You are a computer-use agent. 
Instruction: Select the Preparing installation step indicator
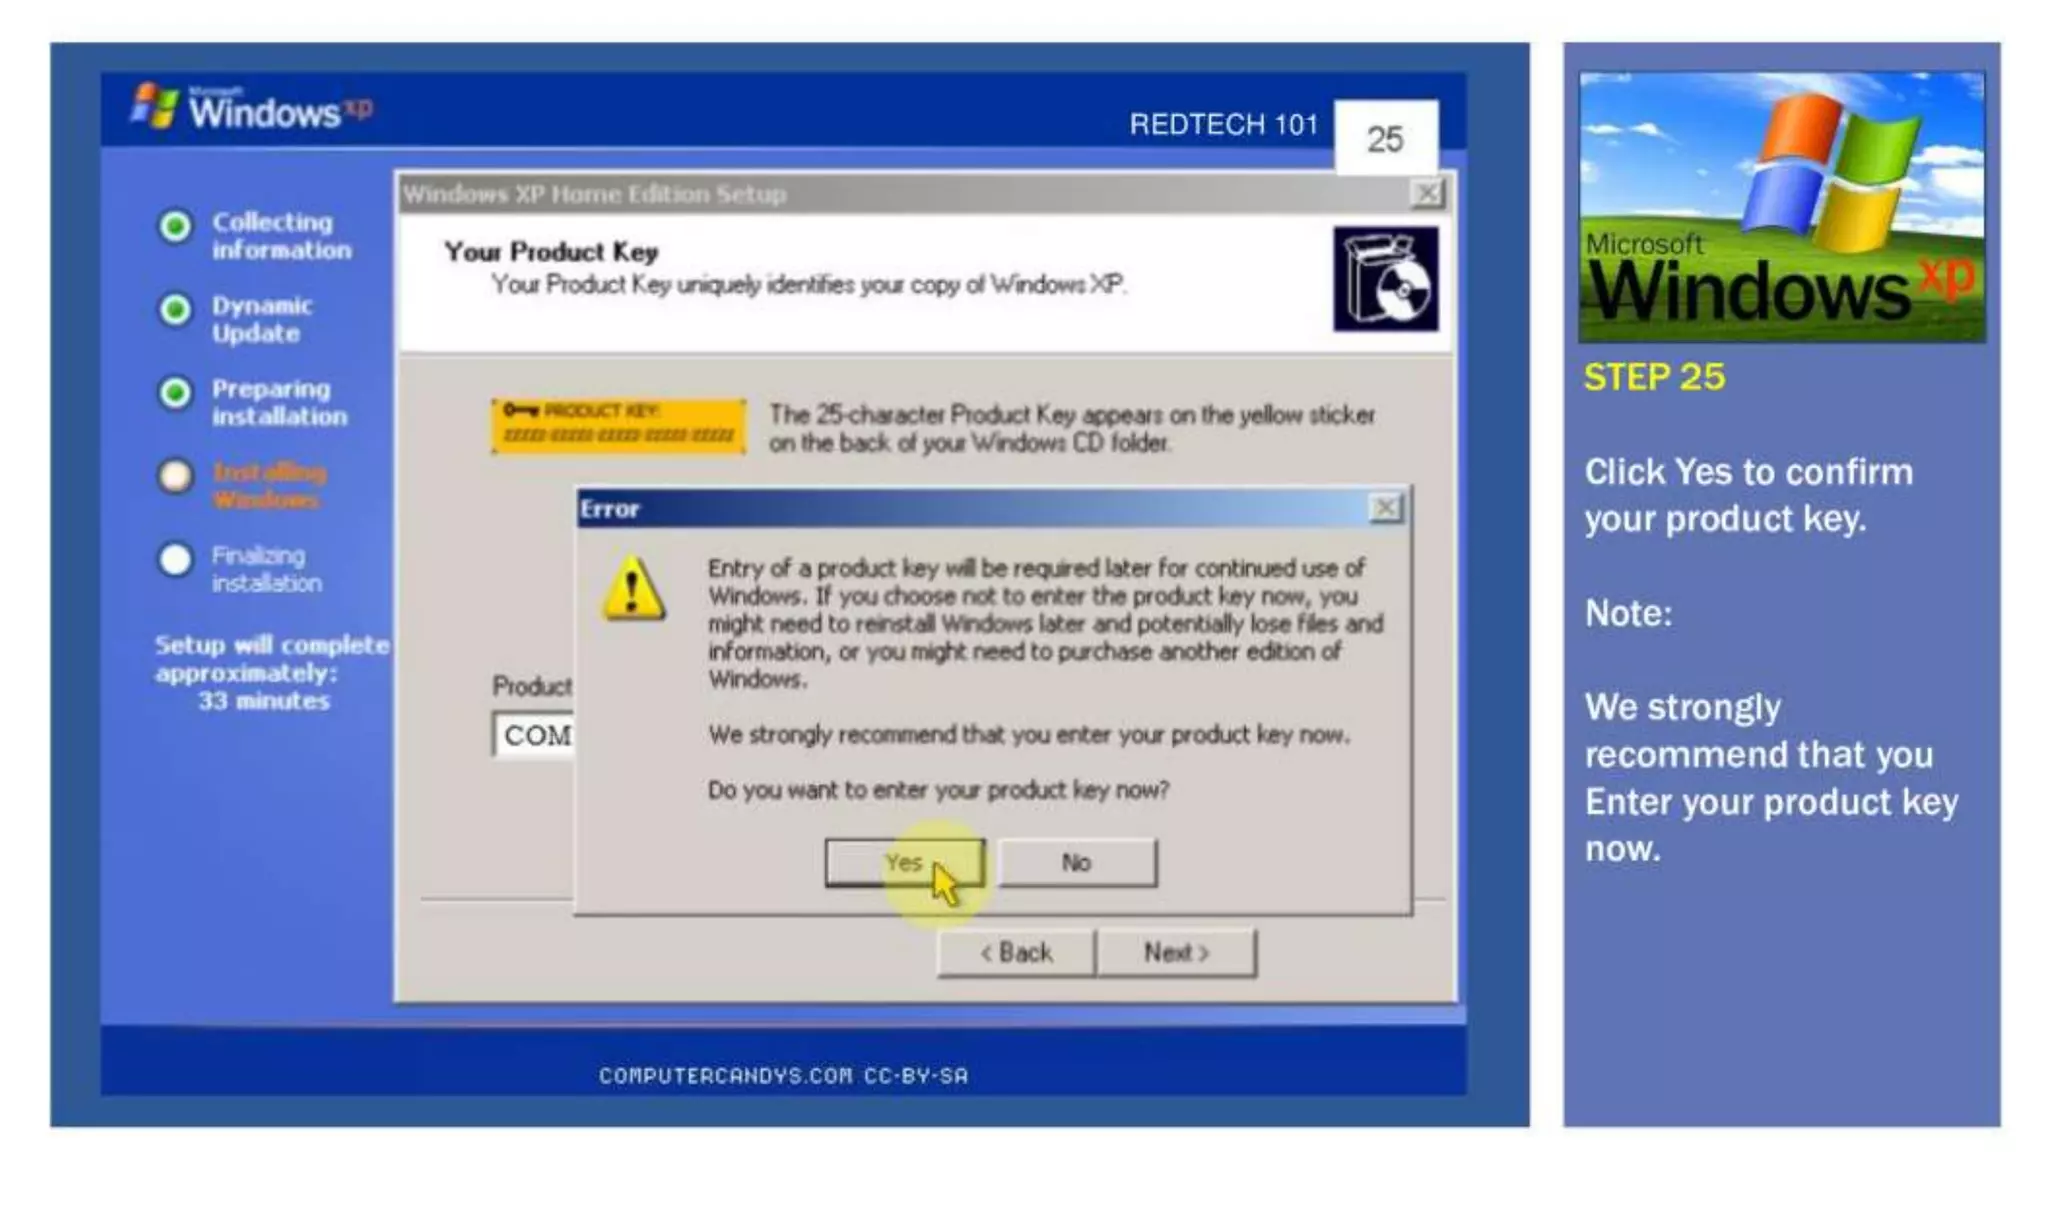click(x=176, y=393)
